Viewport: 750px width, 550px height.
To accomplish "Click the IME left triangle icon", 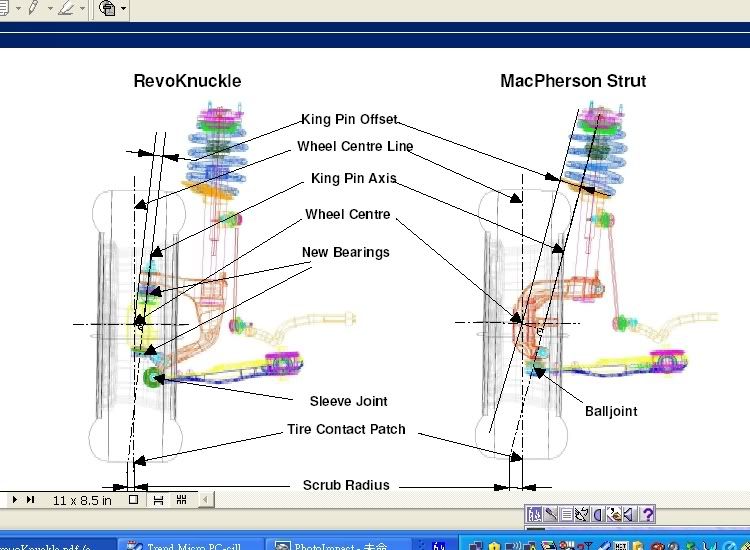I will tap(629, 515).
